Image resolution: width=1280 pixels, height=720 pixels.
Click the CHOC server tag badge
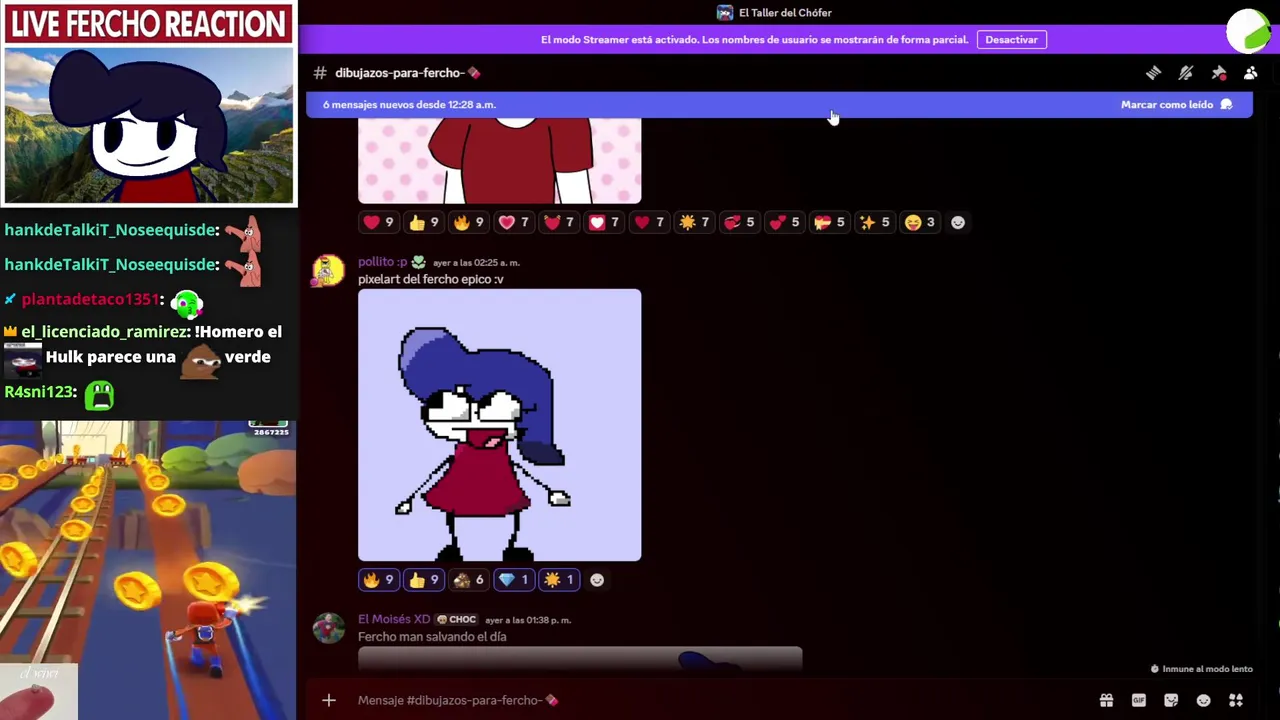point(457,620)
